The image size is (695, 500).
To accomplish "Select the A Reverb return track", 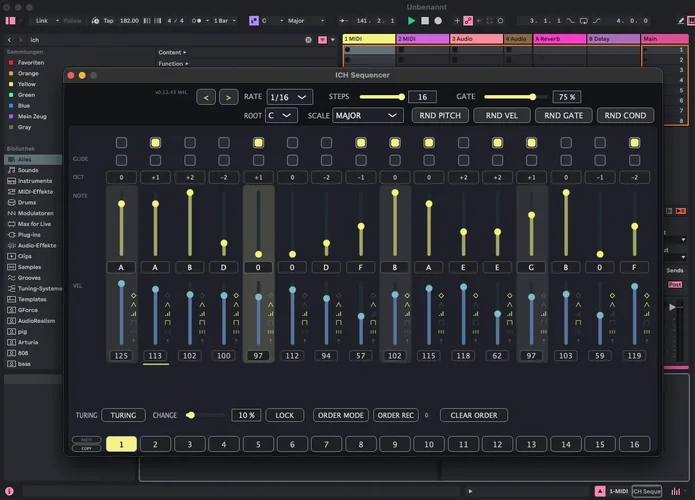I will (x=560, y=39).
